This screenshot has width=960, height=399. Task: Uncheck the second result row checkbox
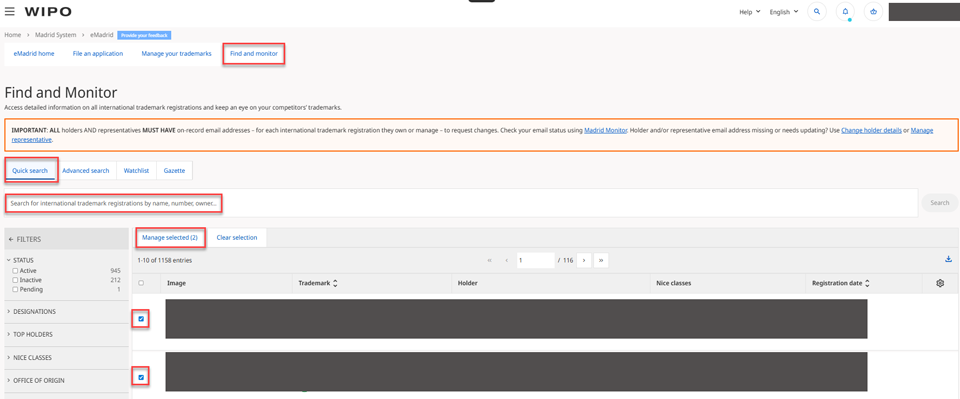141,378
